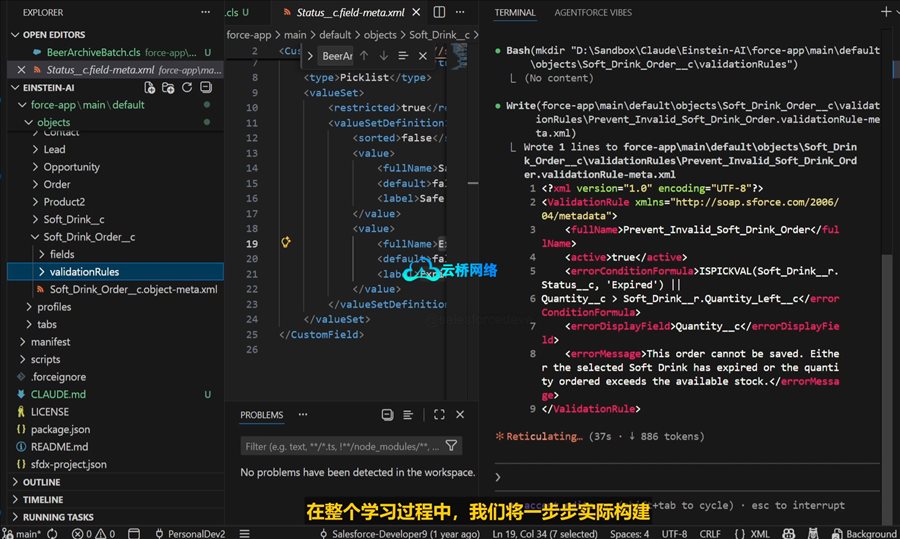Click the lightbulb code action icon
The image size is (900, 539).
(x=285, y=243)
